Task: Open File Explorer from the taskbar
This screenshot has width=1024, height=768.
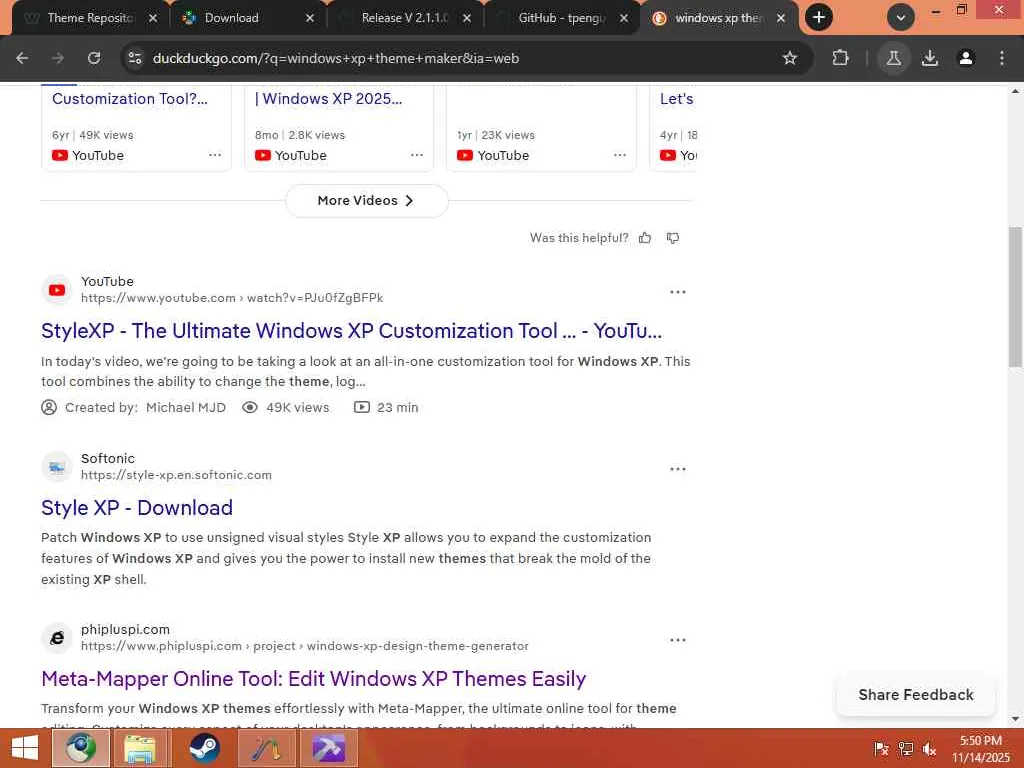Action: coord(141,748)
